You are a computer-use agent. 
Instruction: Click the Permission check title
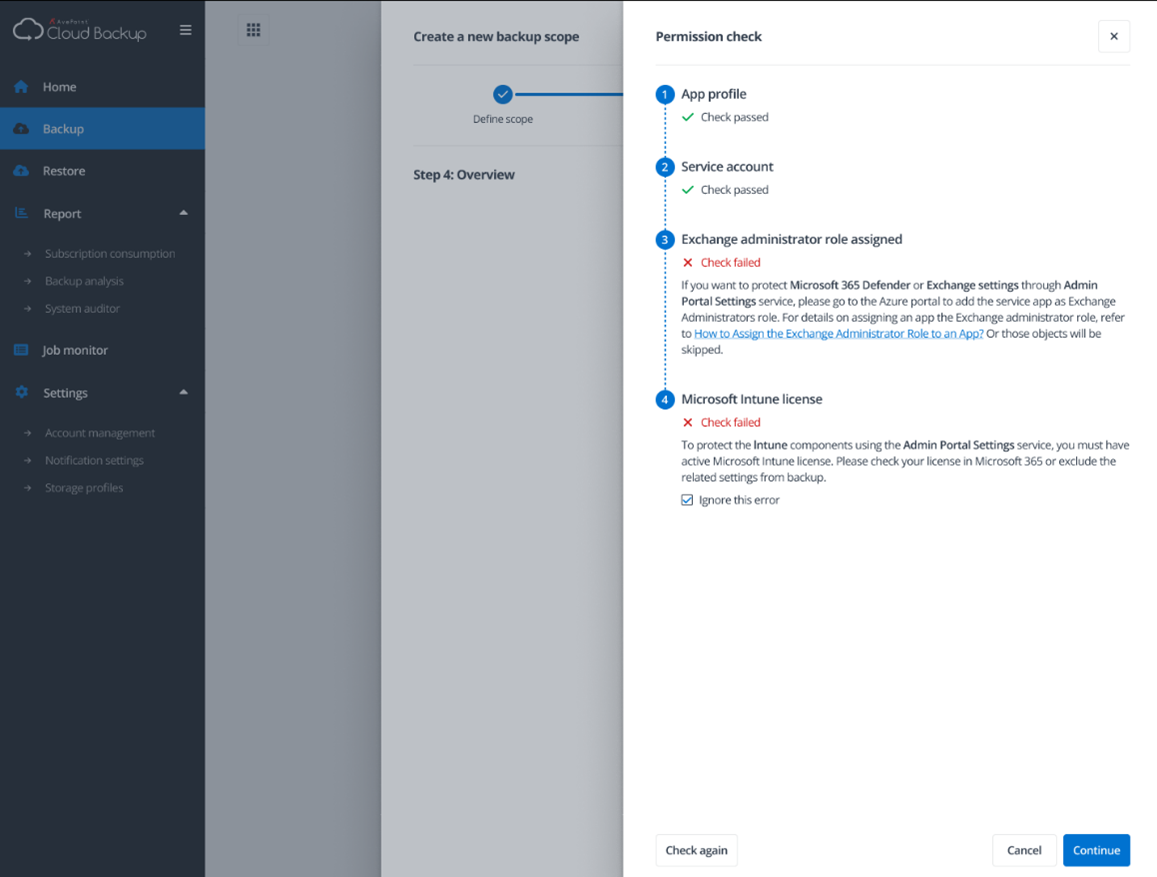(x=708, y=36)
